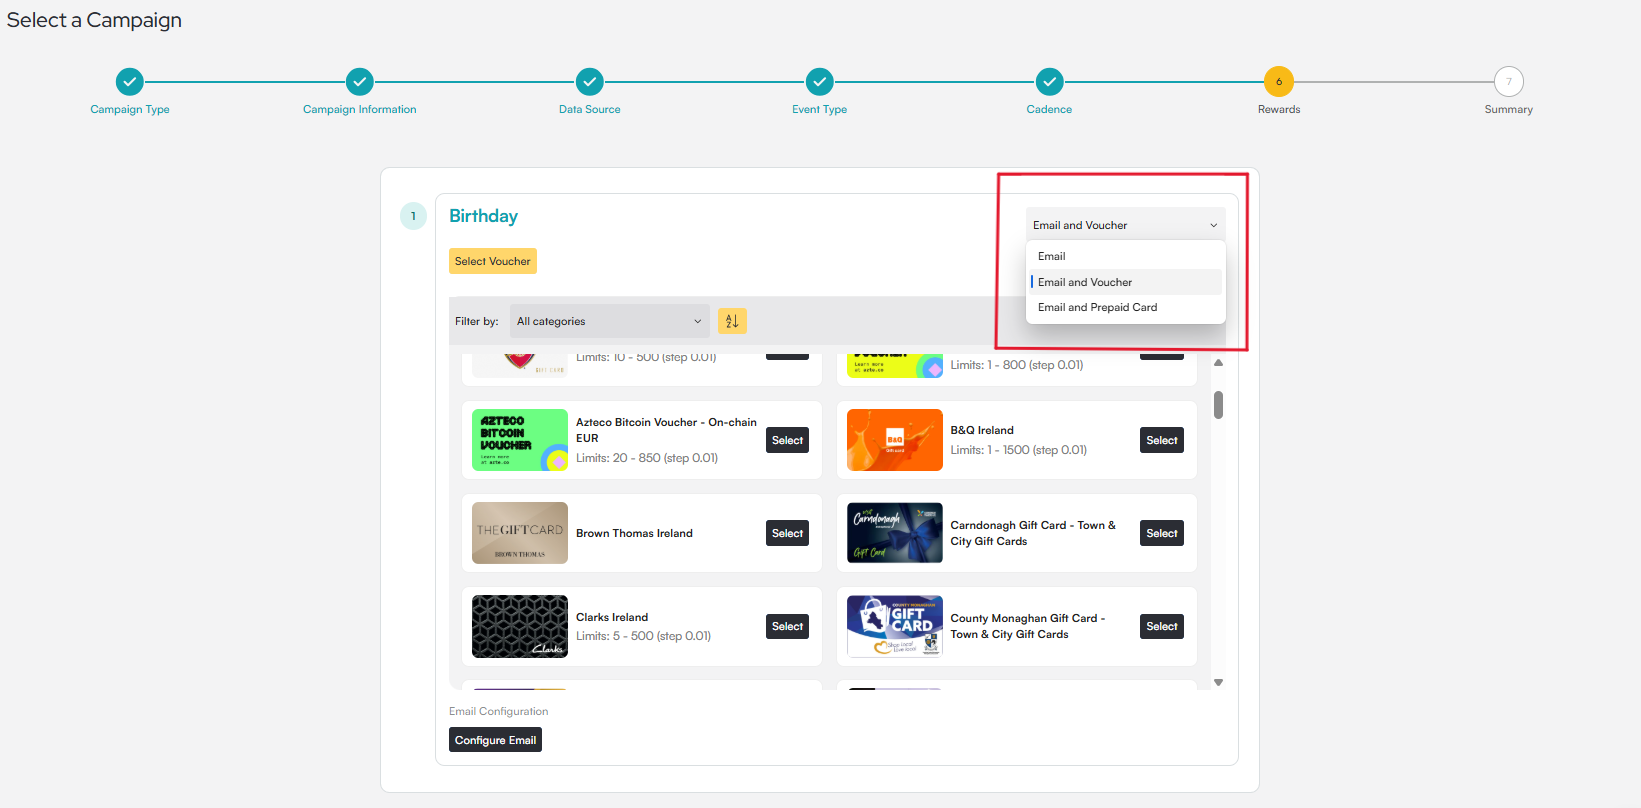Select the Azteco Bitcoin Voucher On-chain EUR
This screenshot has width=1641, height=808.
(x=787, y=440)
